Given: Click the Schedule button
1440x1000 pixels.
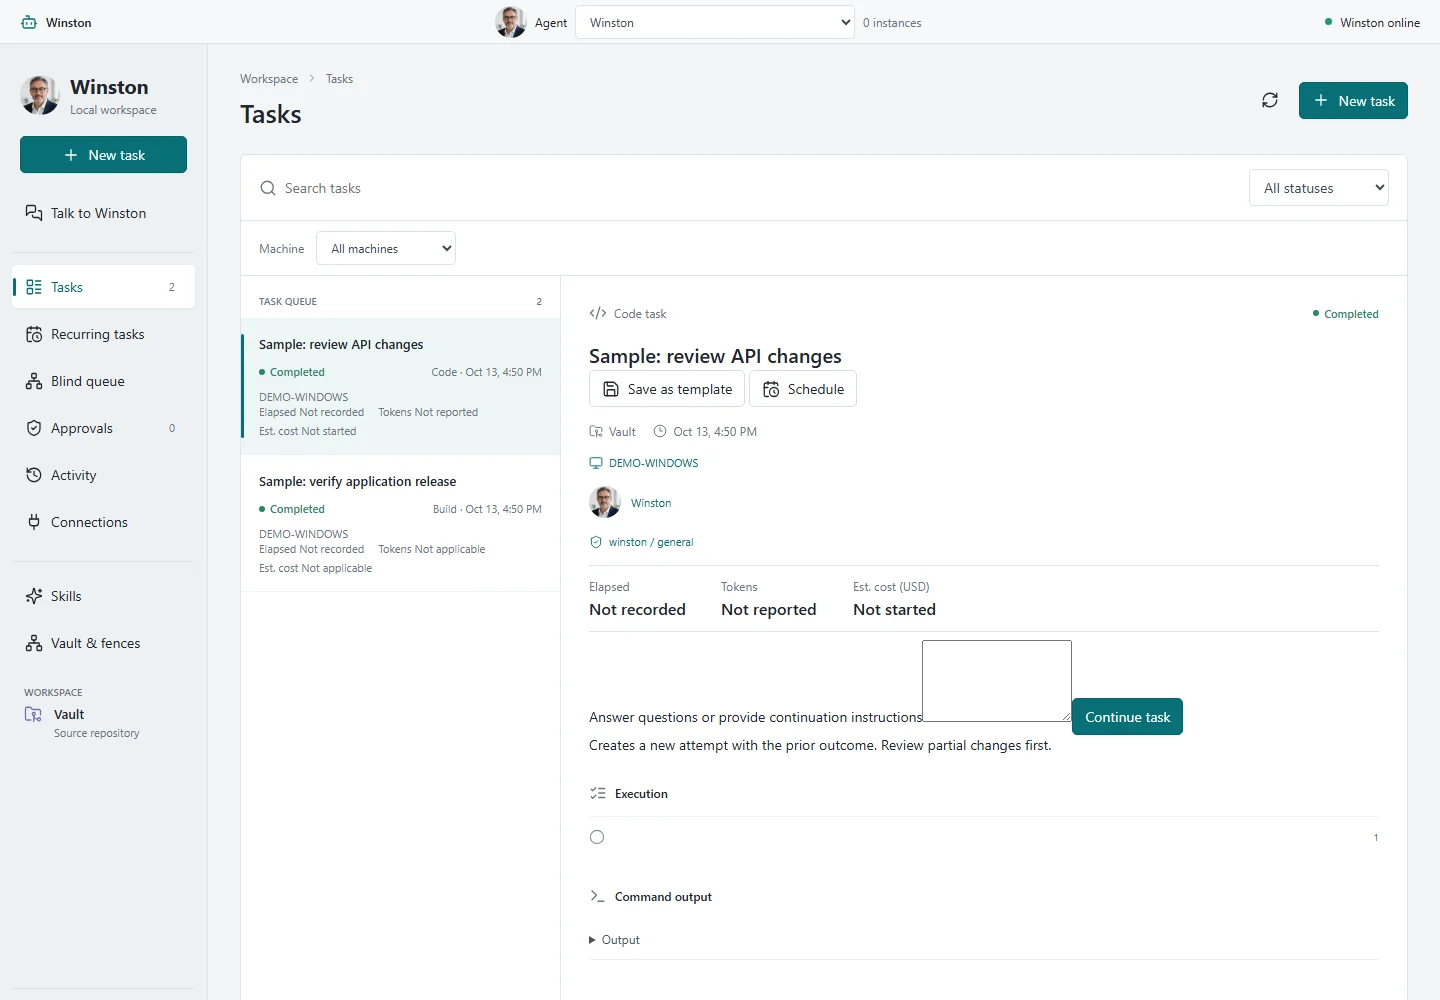Looking at the screenshot, I should click(803, 389).
